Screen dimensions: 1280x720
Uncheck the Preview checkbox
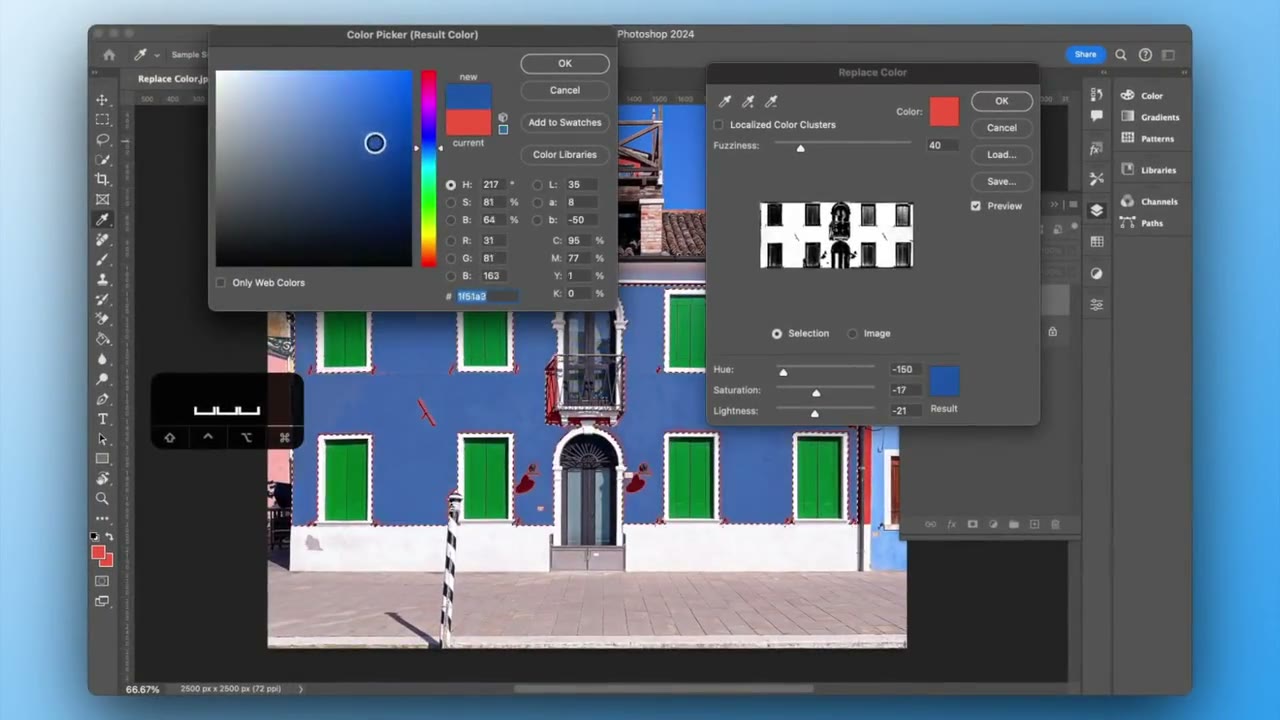pyautogui.click(x=976, y=206)
